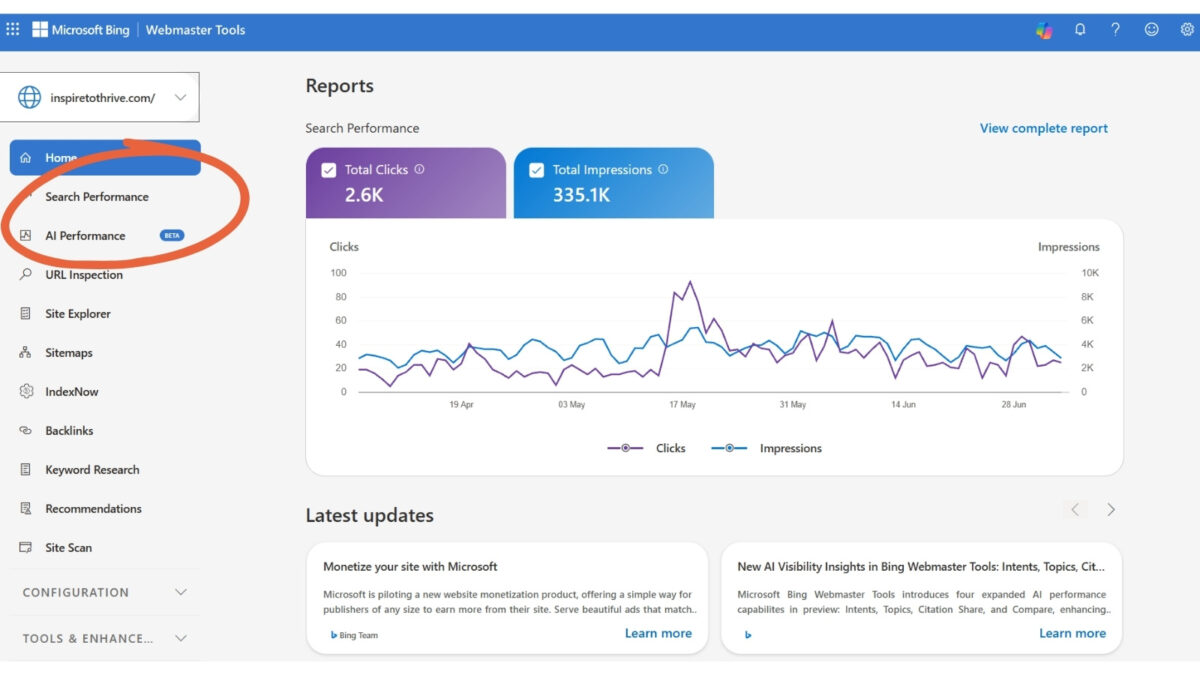
Task: Click the New AI Visibility Insights heading
Action: pos(921,566)
